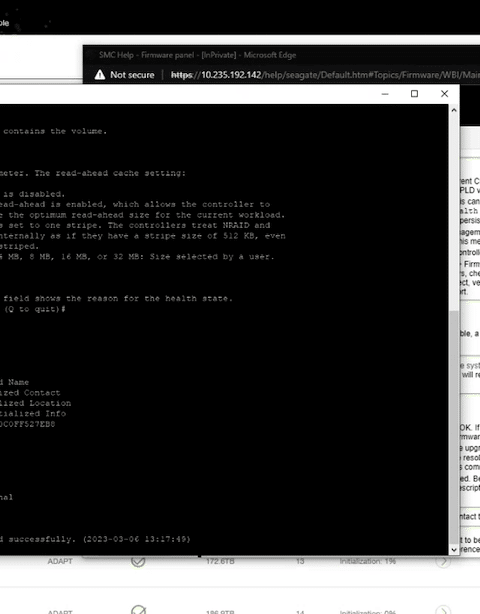480x614 pixels.
Task: Click the health checkmark icon in 186.9TB row
Action: (x=139, y=610)
